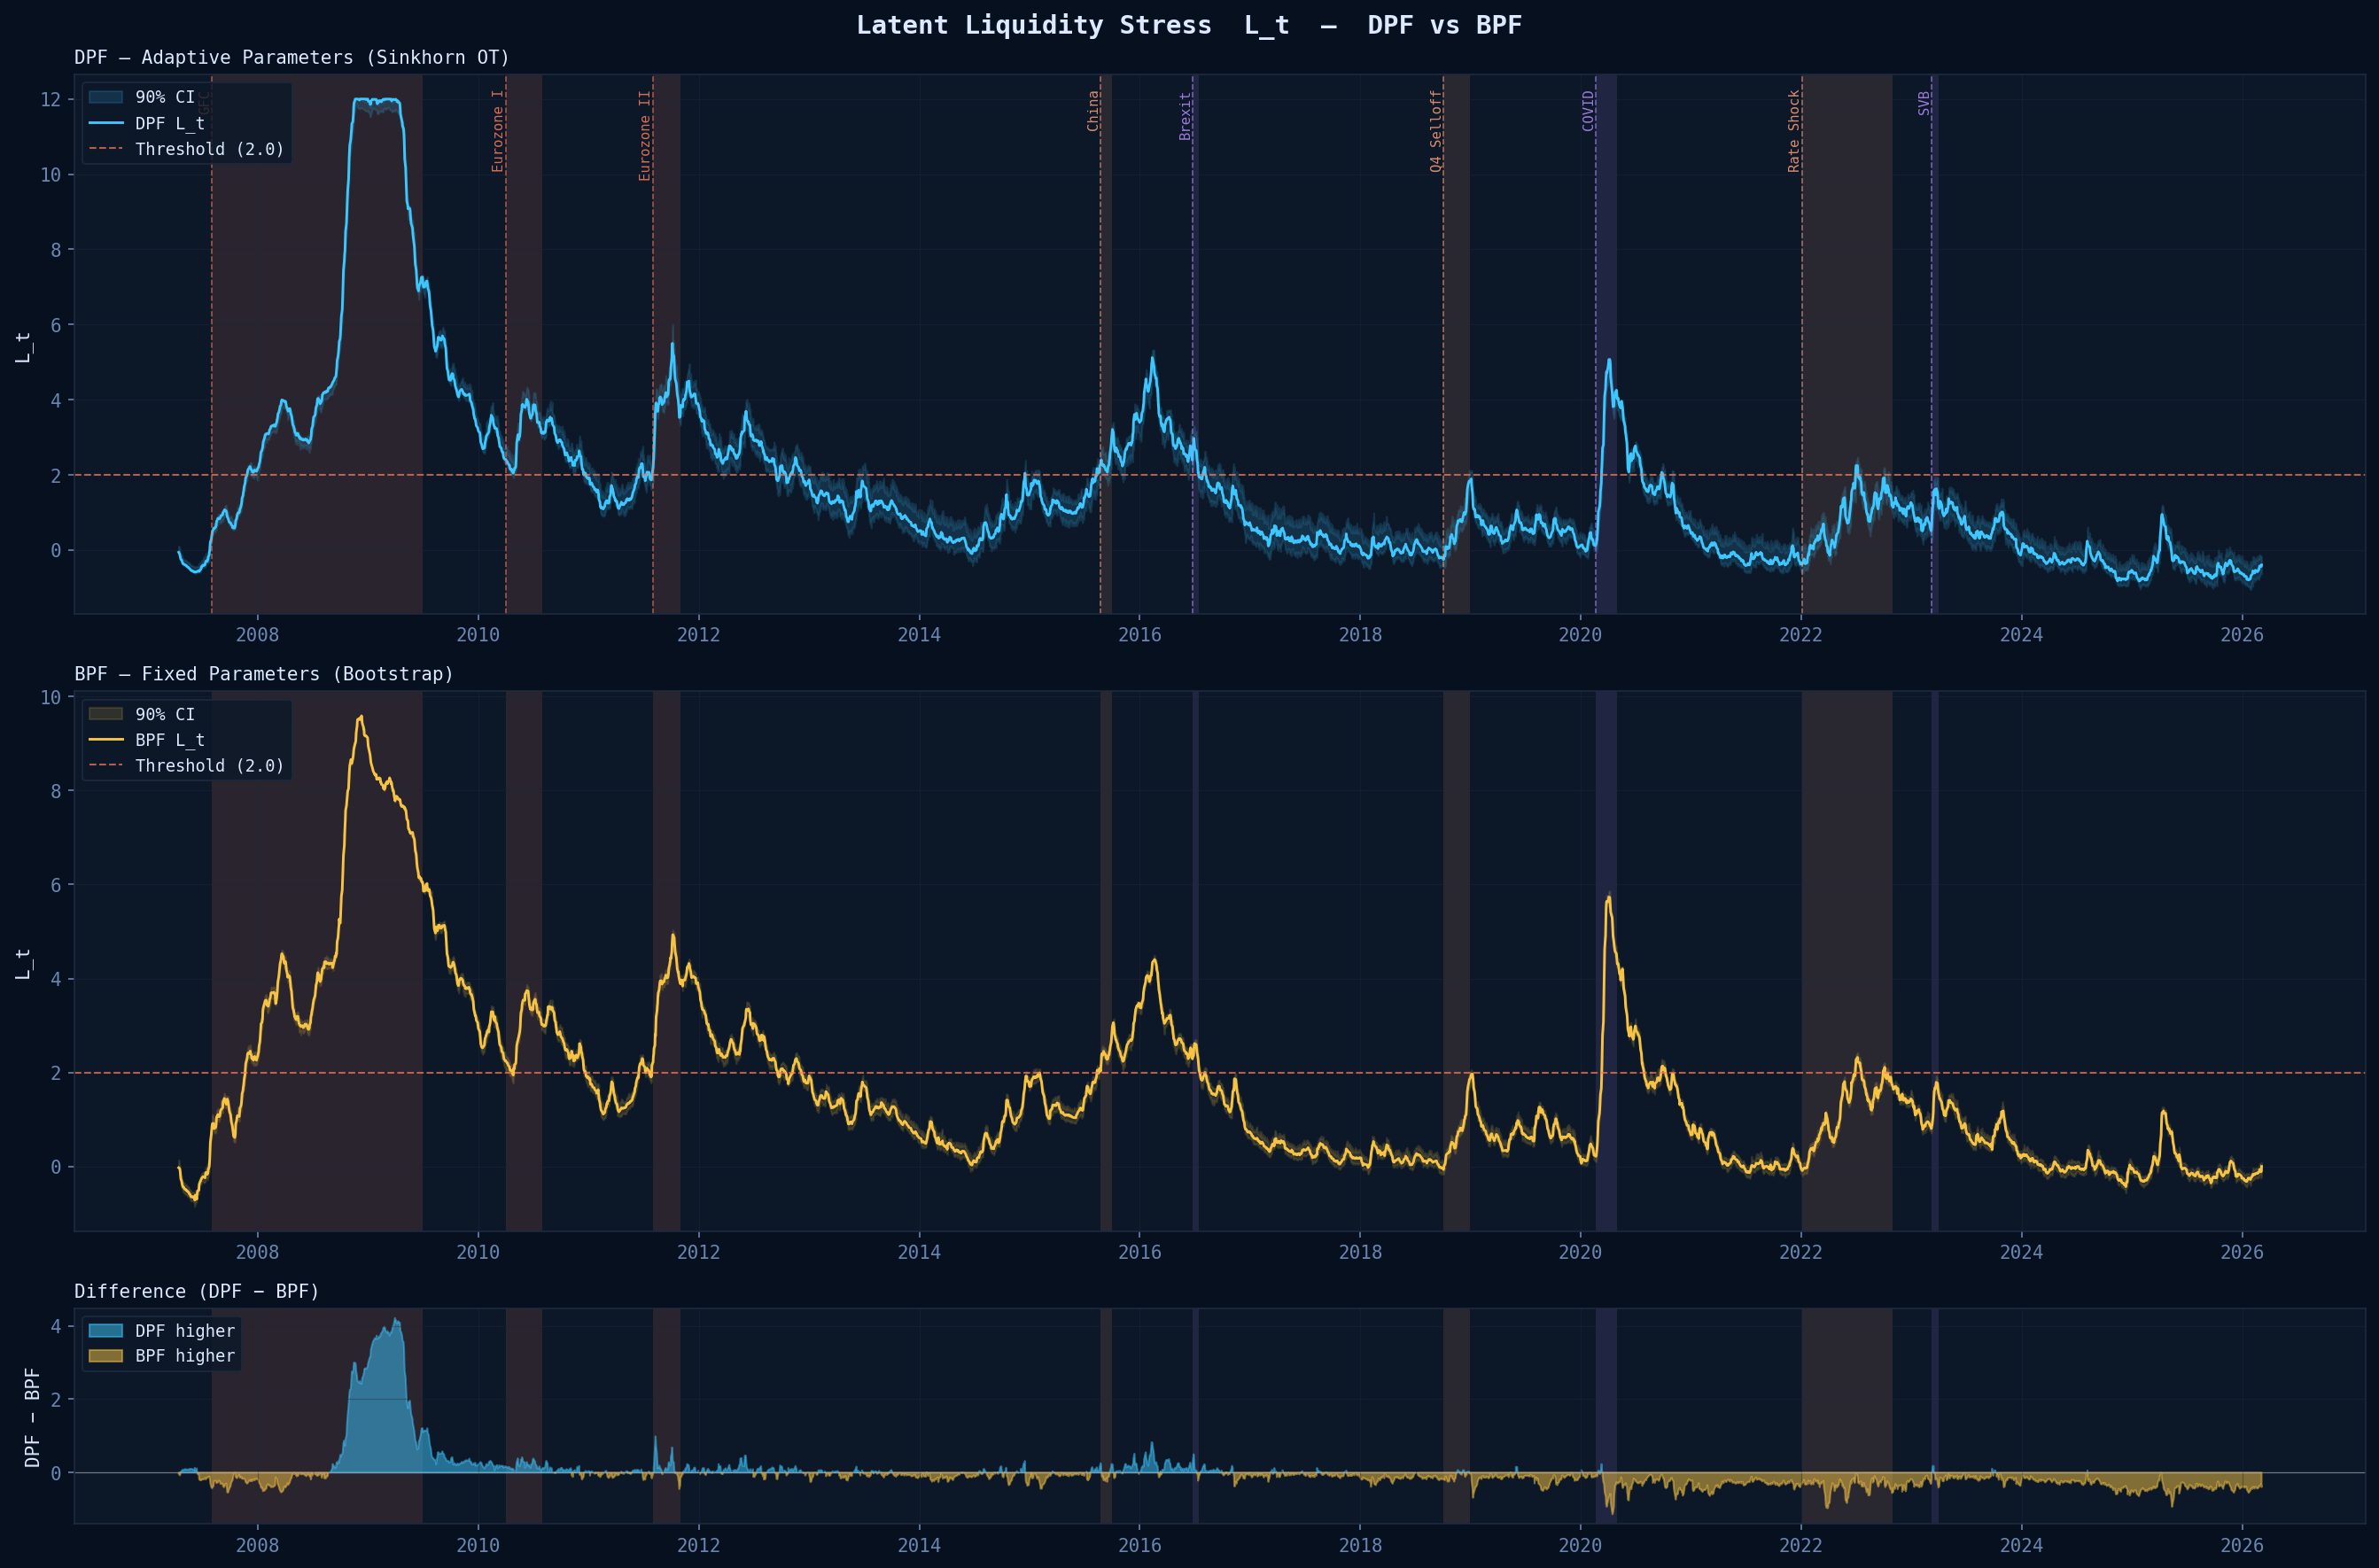The image size is (2379, 1568).
Task: Click the DPF 90% CI legend swatch
Action: click(x=106, y=97)
